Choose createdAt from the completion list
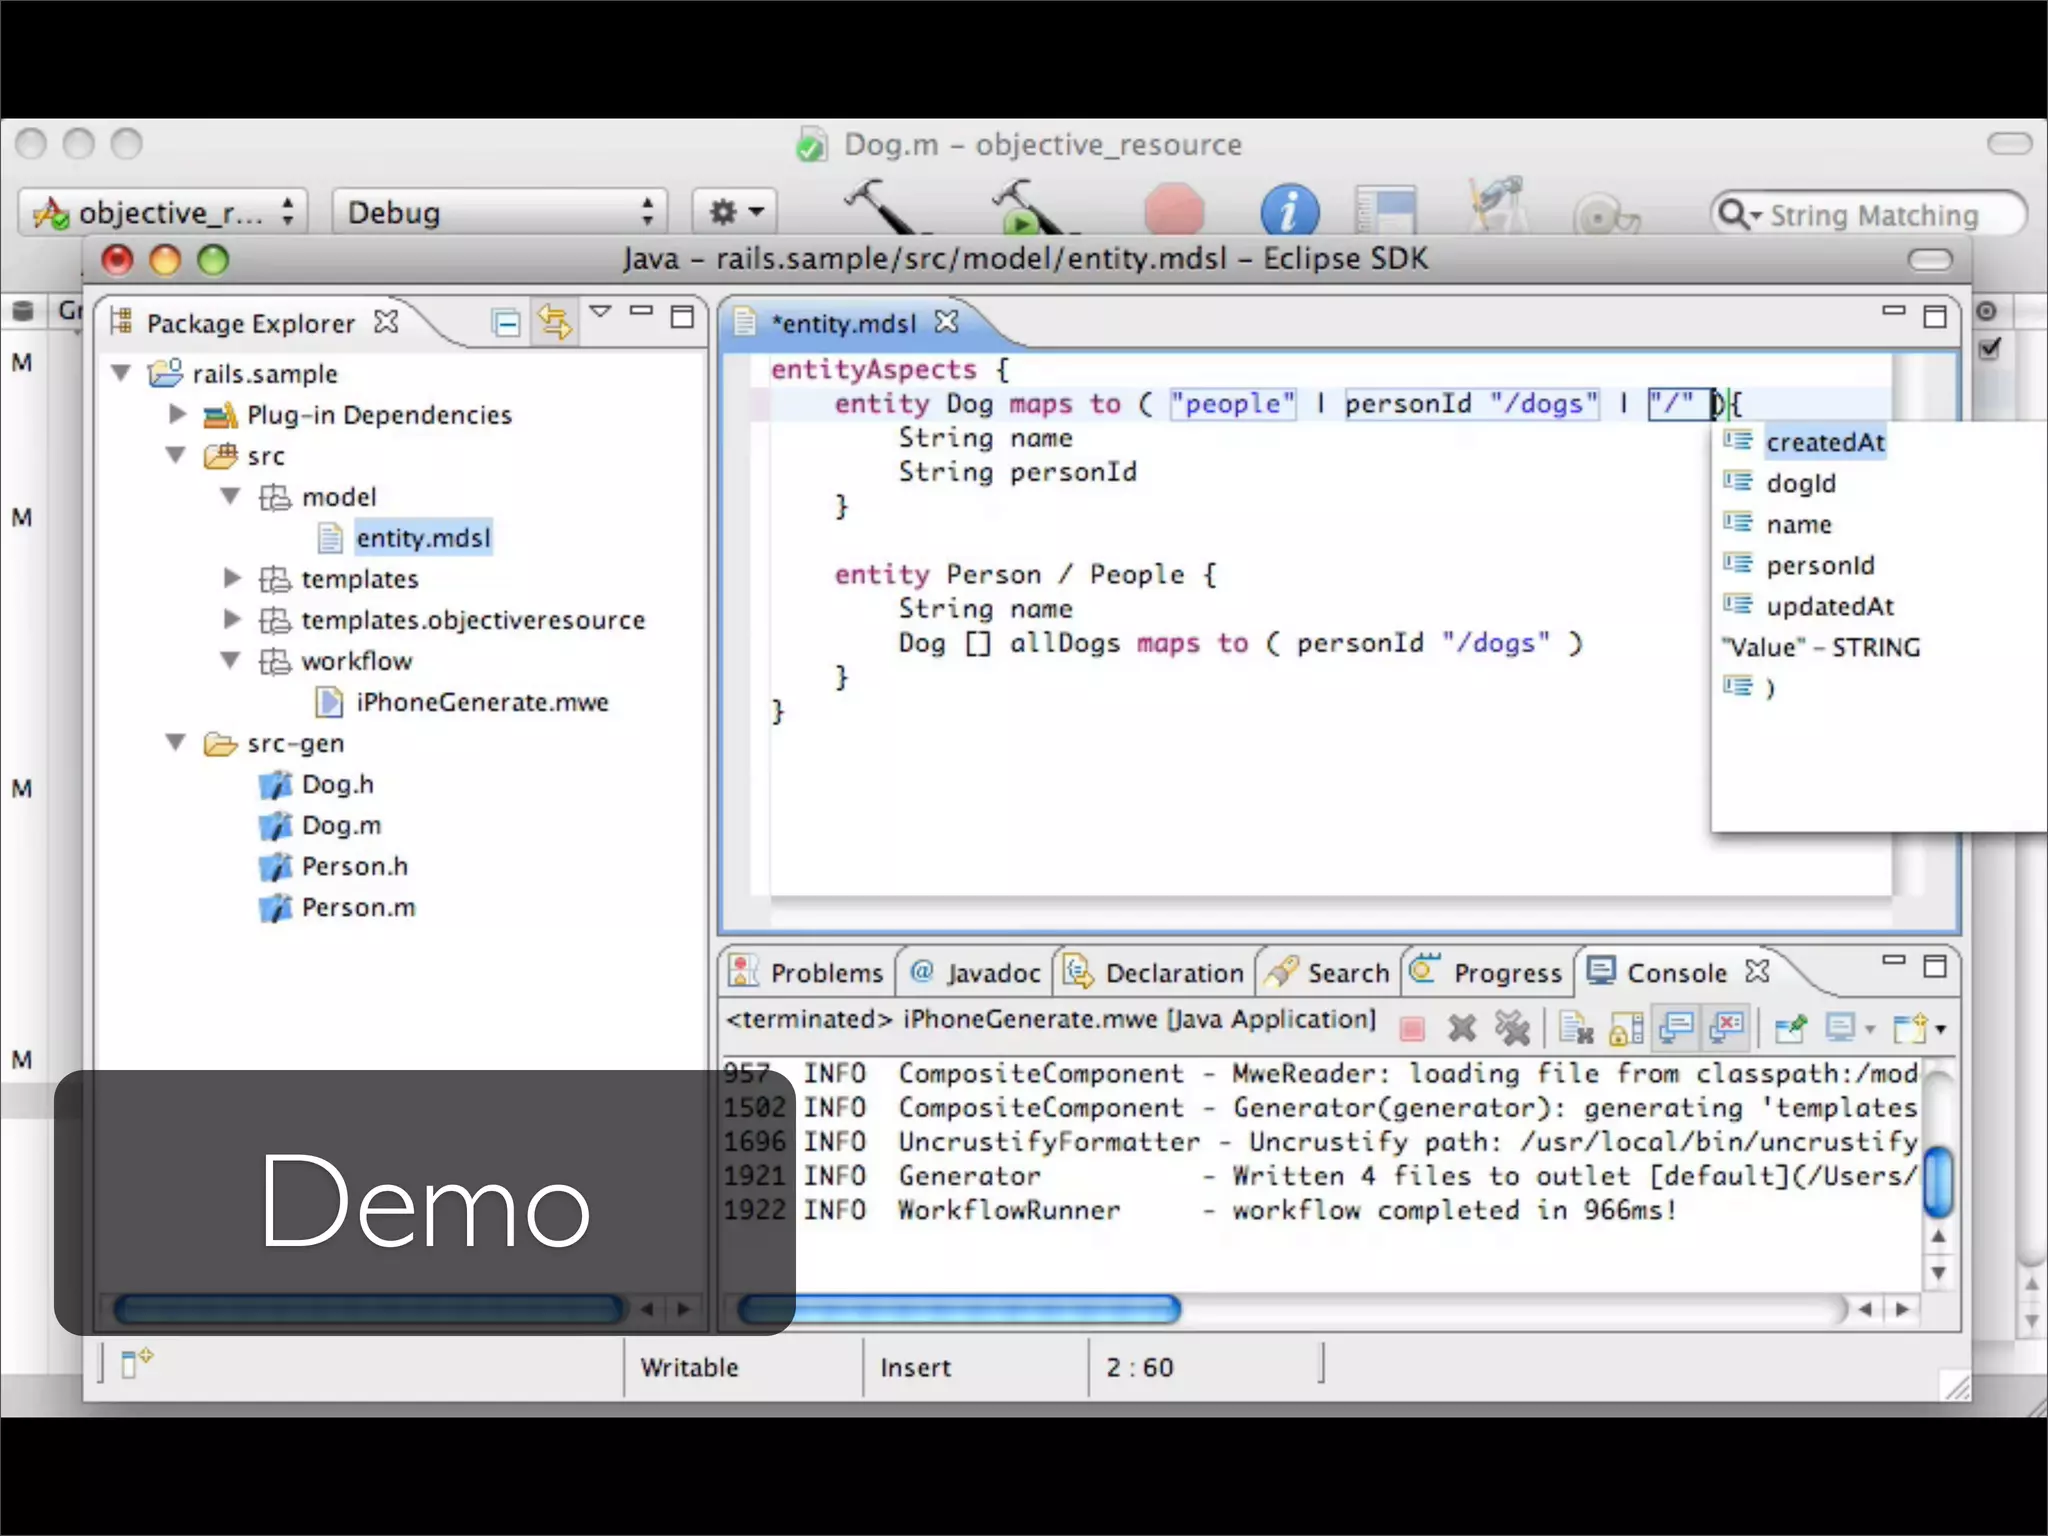This screenshot has width=2048, height=1536. click(x=1825, y=442)
